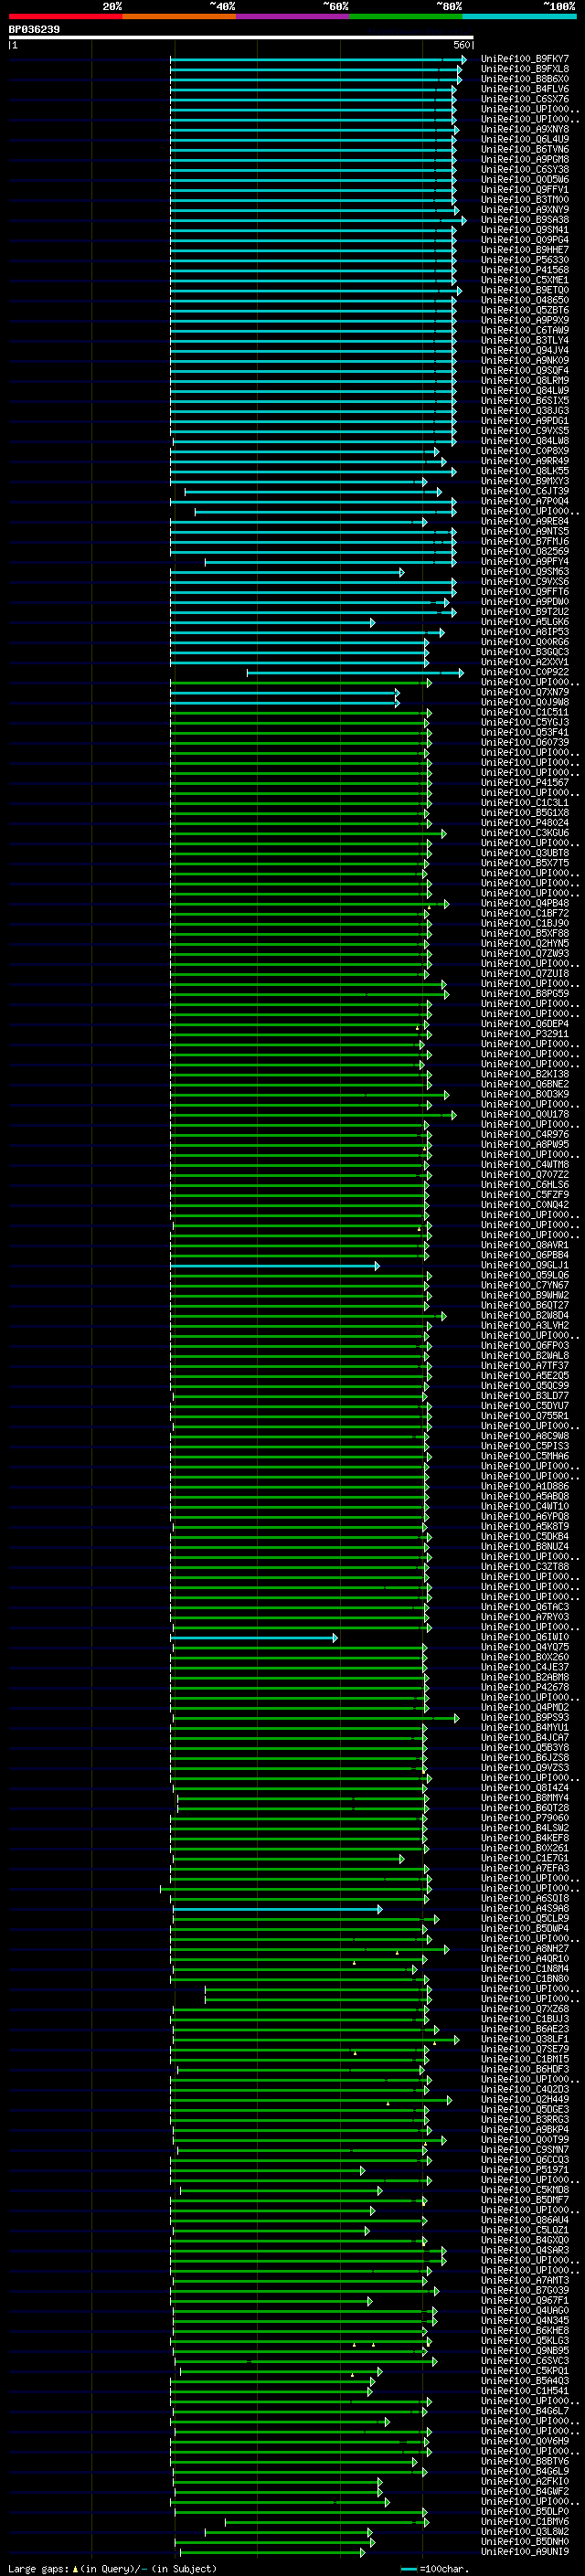Click the alignment bar for UniRef100_B9SA38
The height and width of the screenshot is (2576, 585).
pos(318,220)
